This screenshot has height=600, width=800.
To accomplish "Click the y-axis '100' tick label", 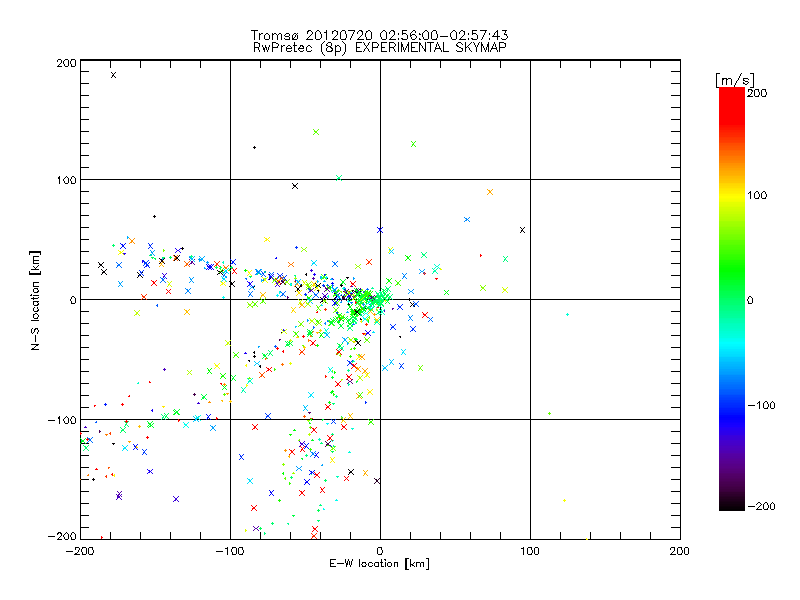I will tap(66, 180).
